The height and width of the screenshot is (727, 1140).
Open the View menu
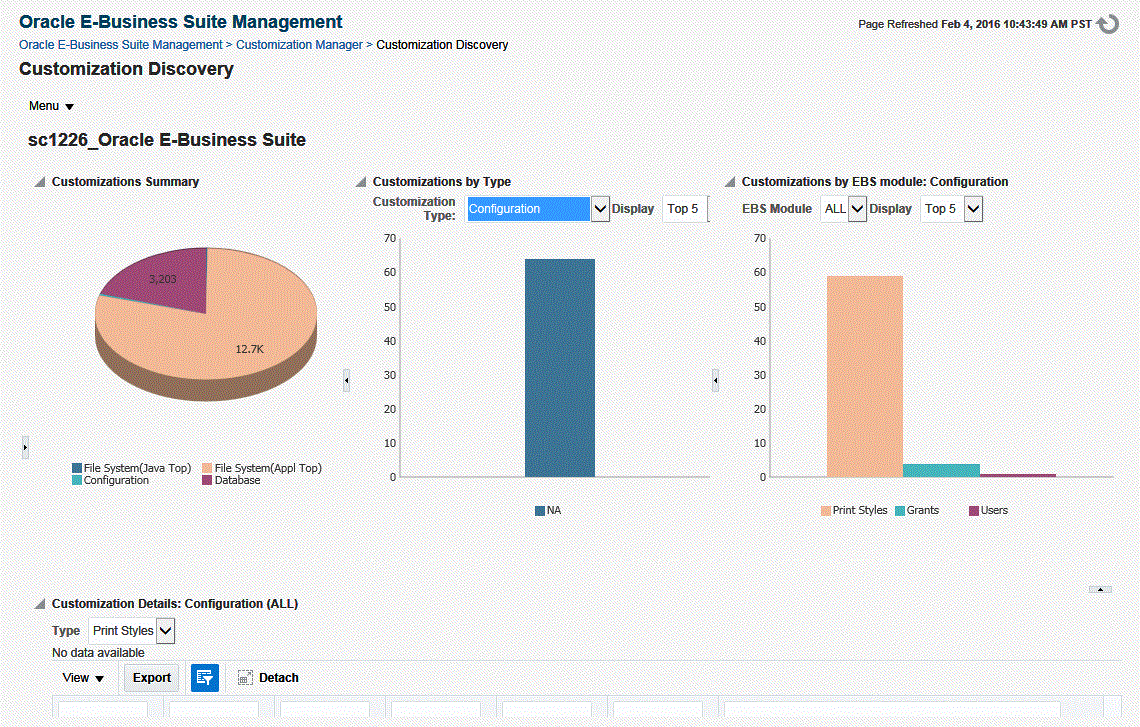point(83,678)
